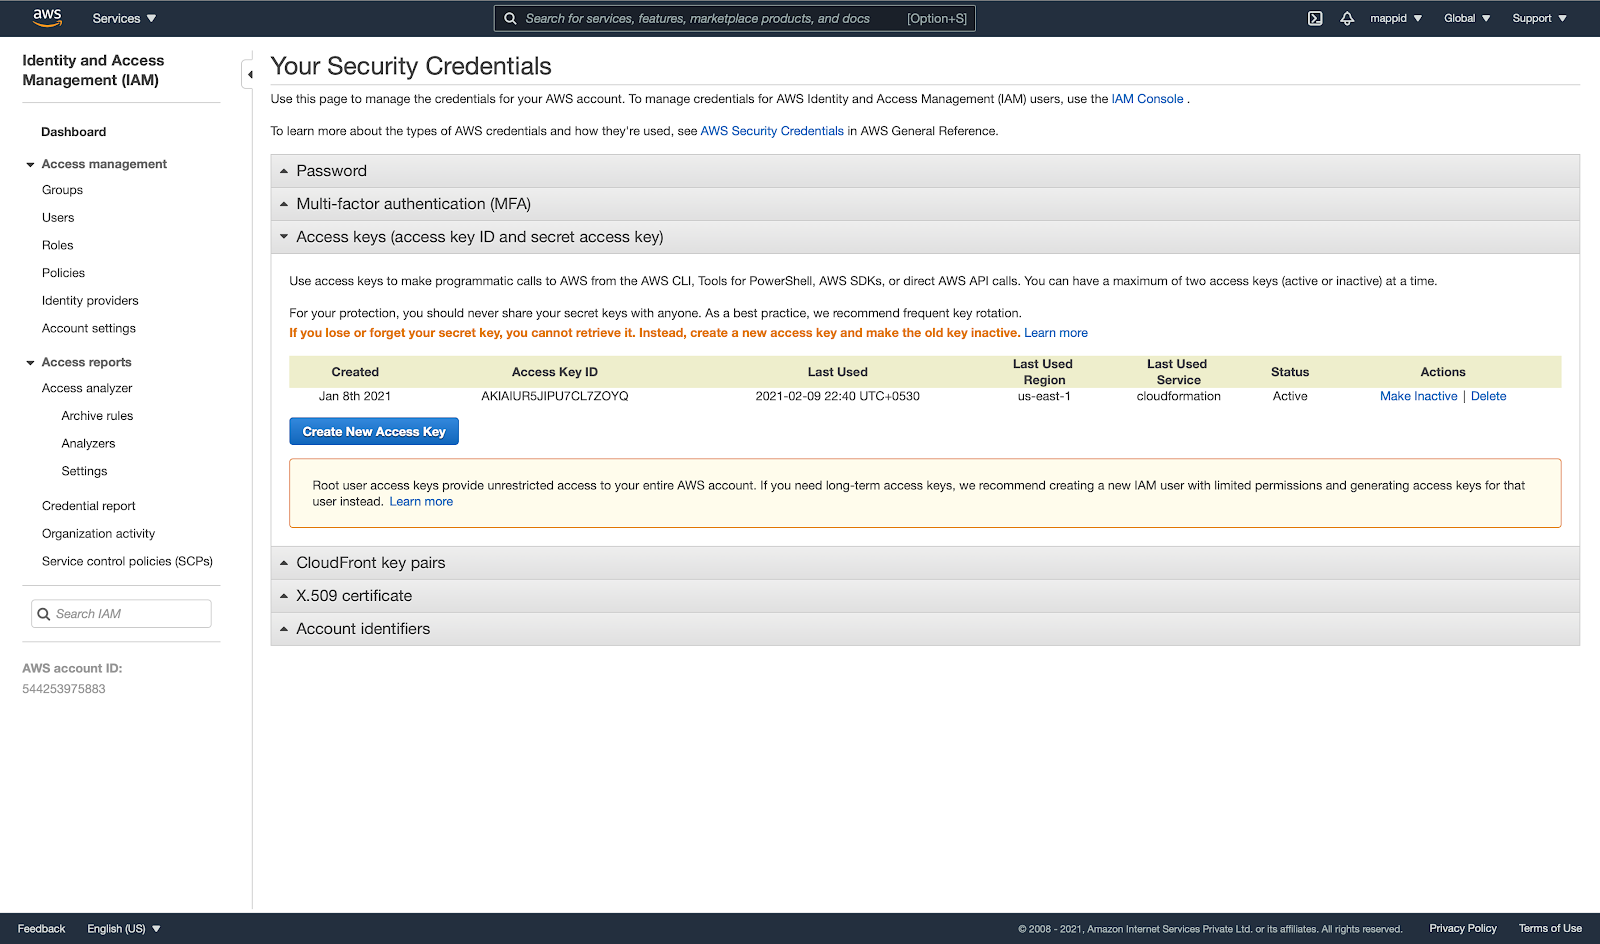Click the Jan 8th 2021 created date
This screenshot has height=944, width=1600.
pos(355,396)
